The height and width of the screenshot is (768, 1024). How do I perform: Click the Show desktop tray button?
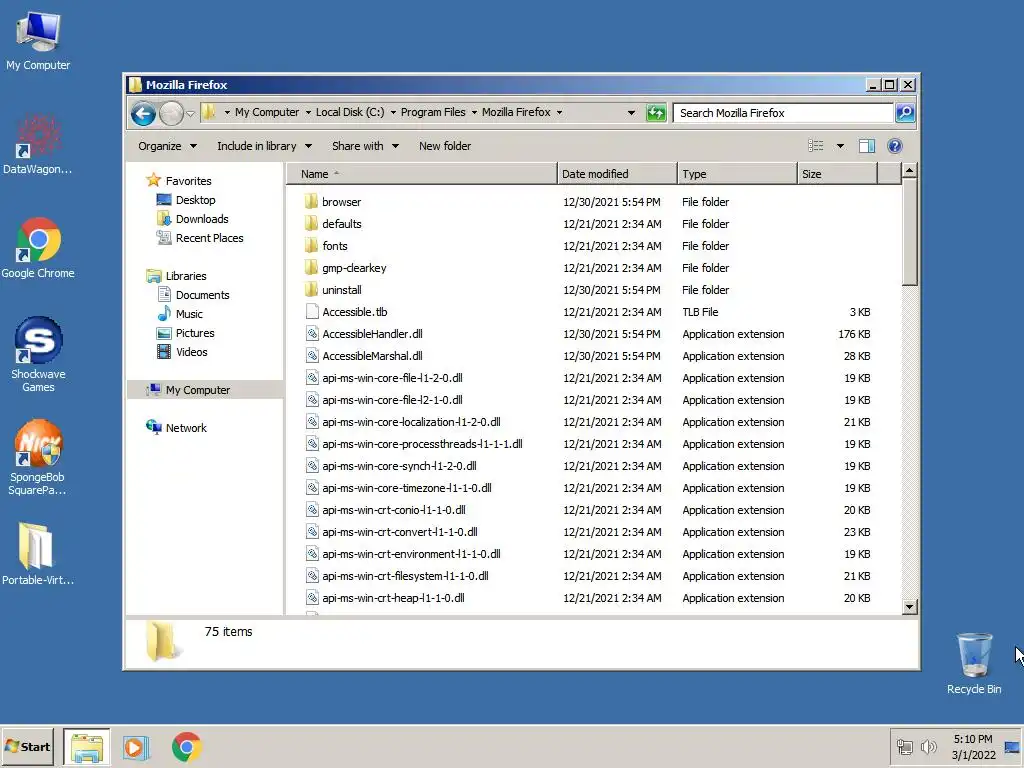1012,746
